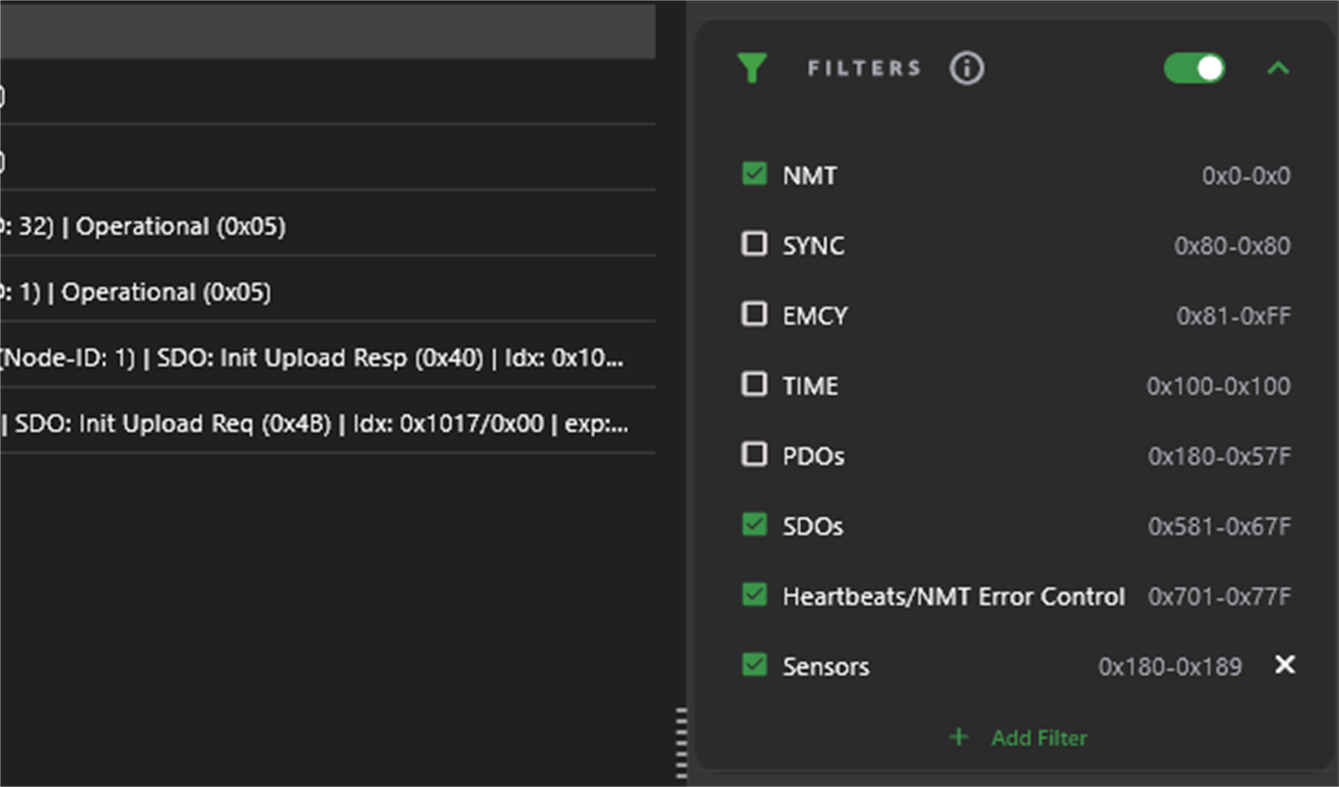This screenshot has width=1339, height=787.
Task: Uncheck the SDOs filter checkbox
Action: (x=754, y=524)
